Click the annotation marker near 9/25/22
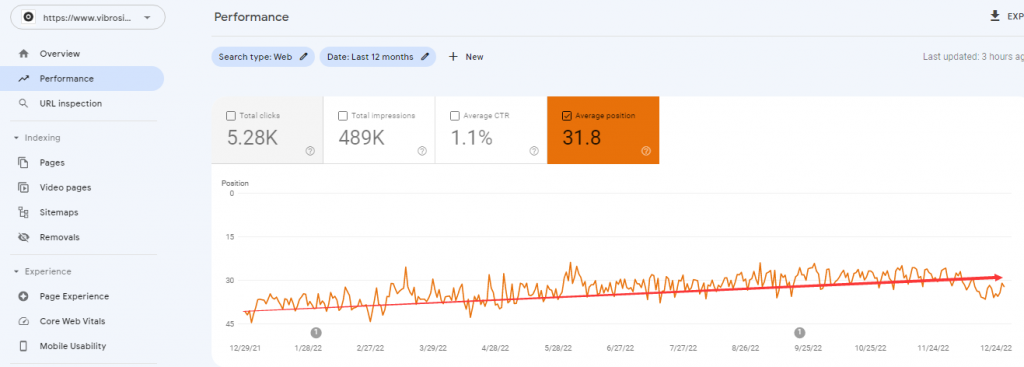1024x367 pixels. pos(799,332)
